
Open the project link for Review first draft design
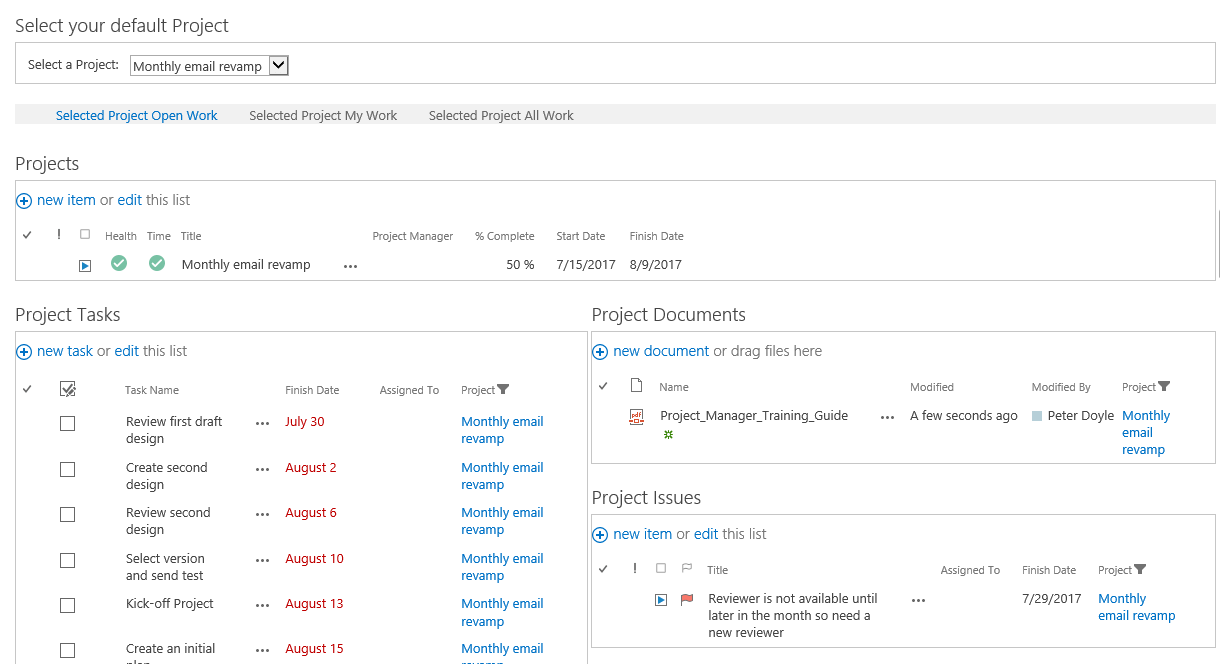tap(502, 430)
